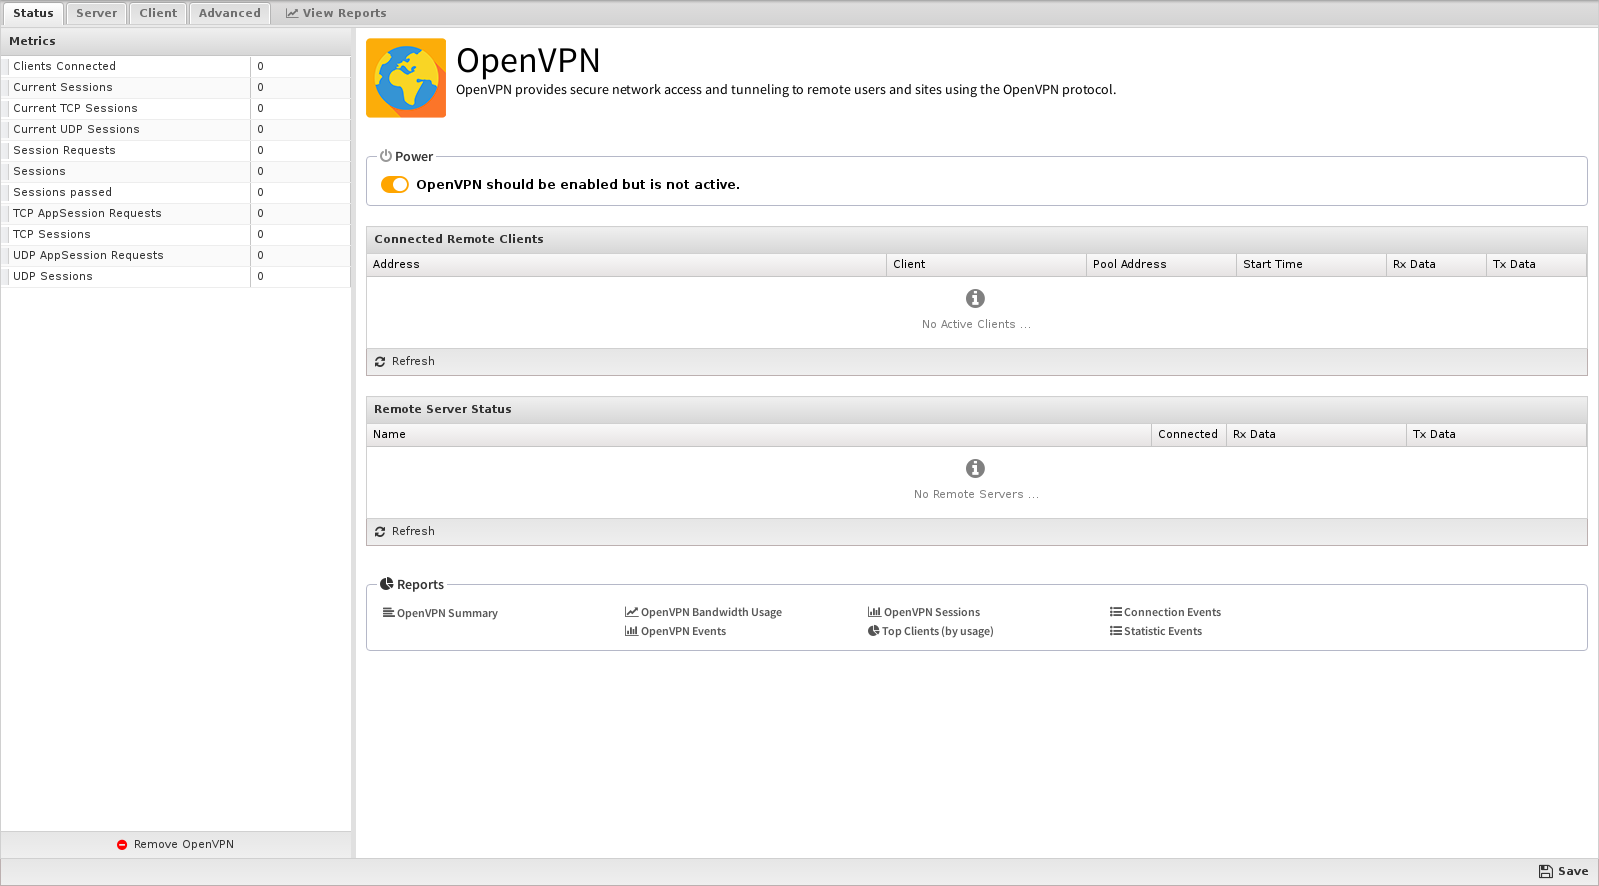Sort clients by Address column header

point(626,264)
